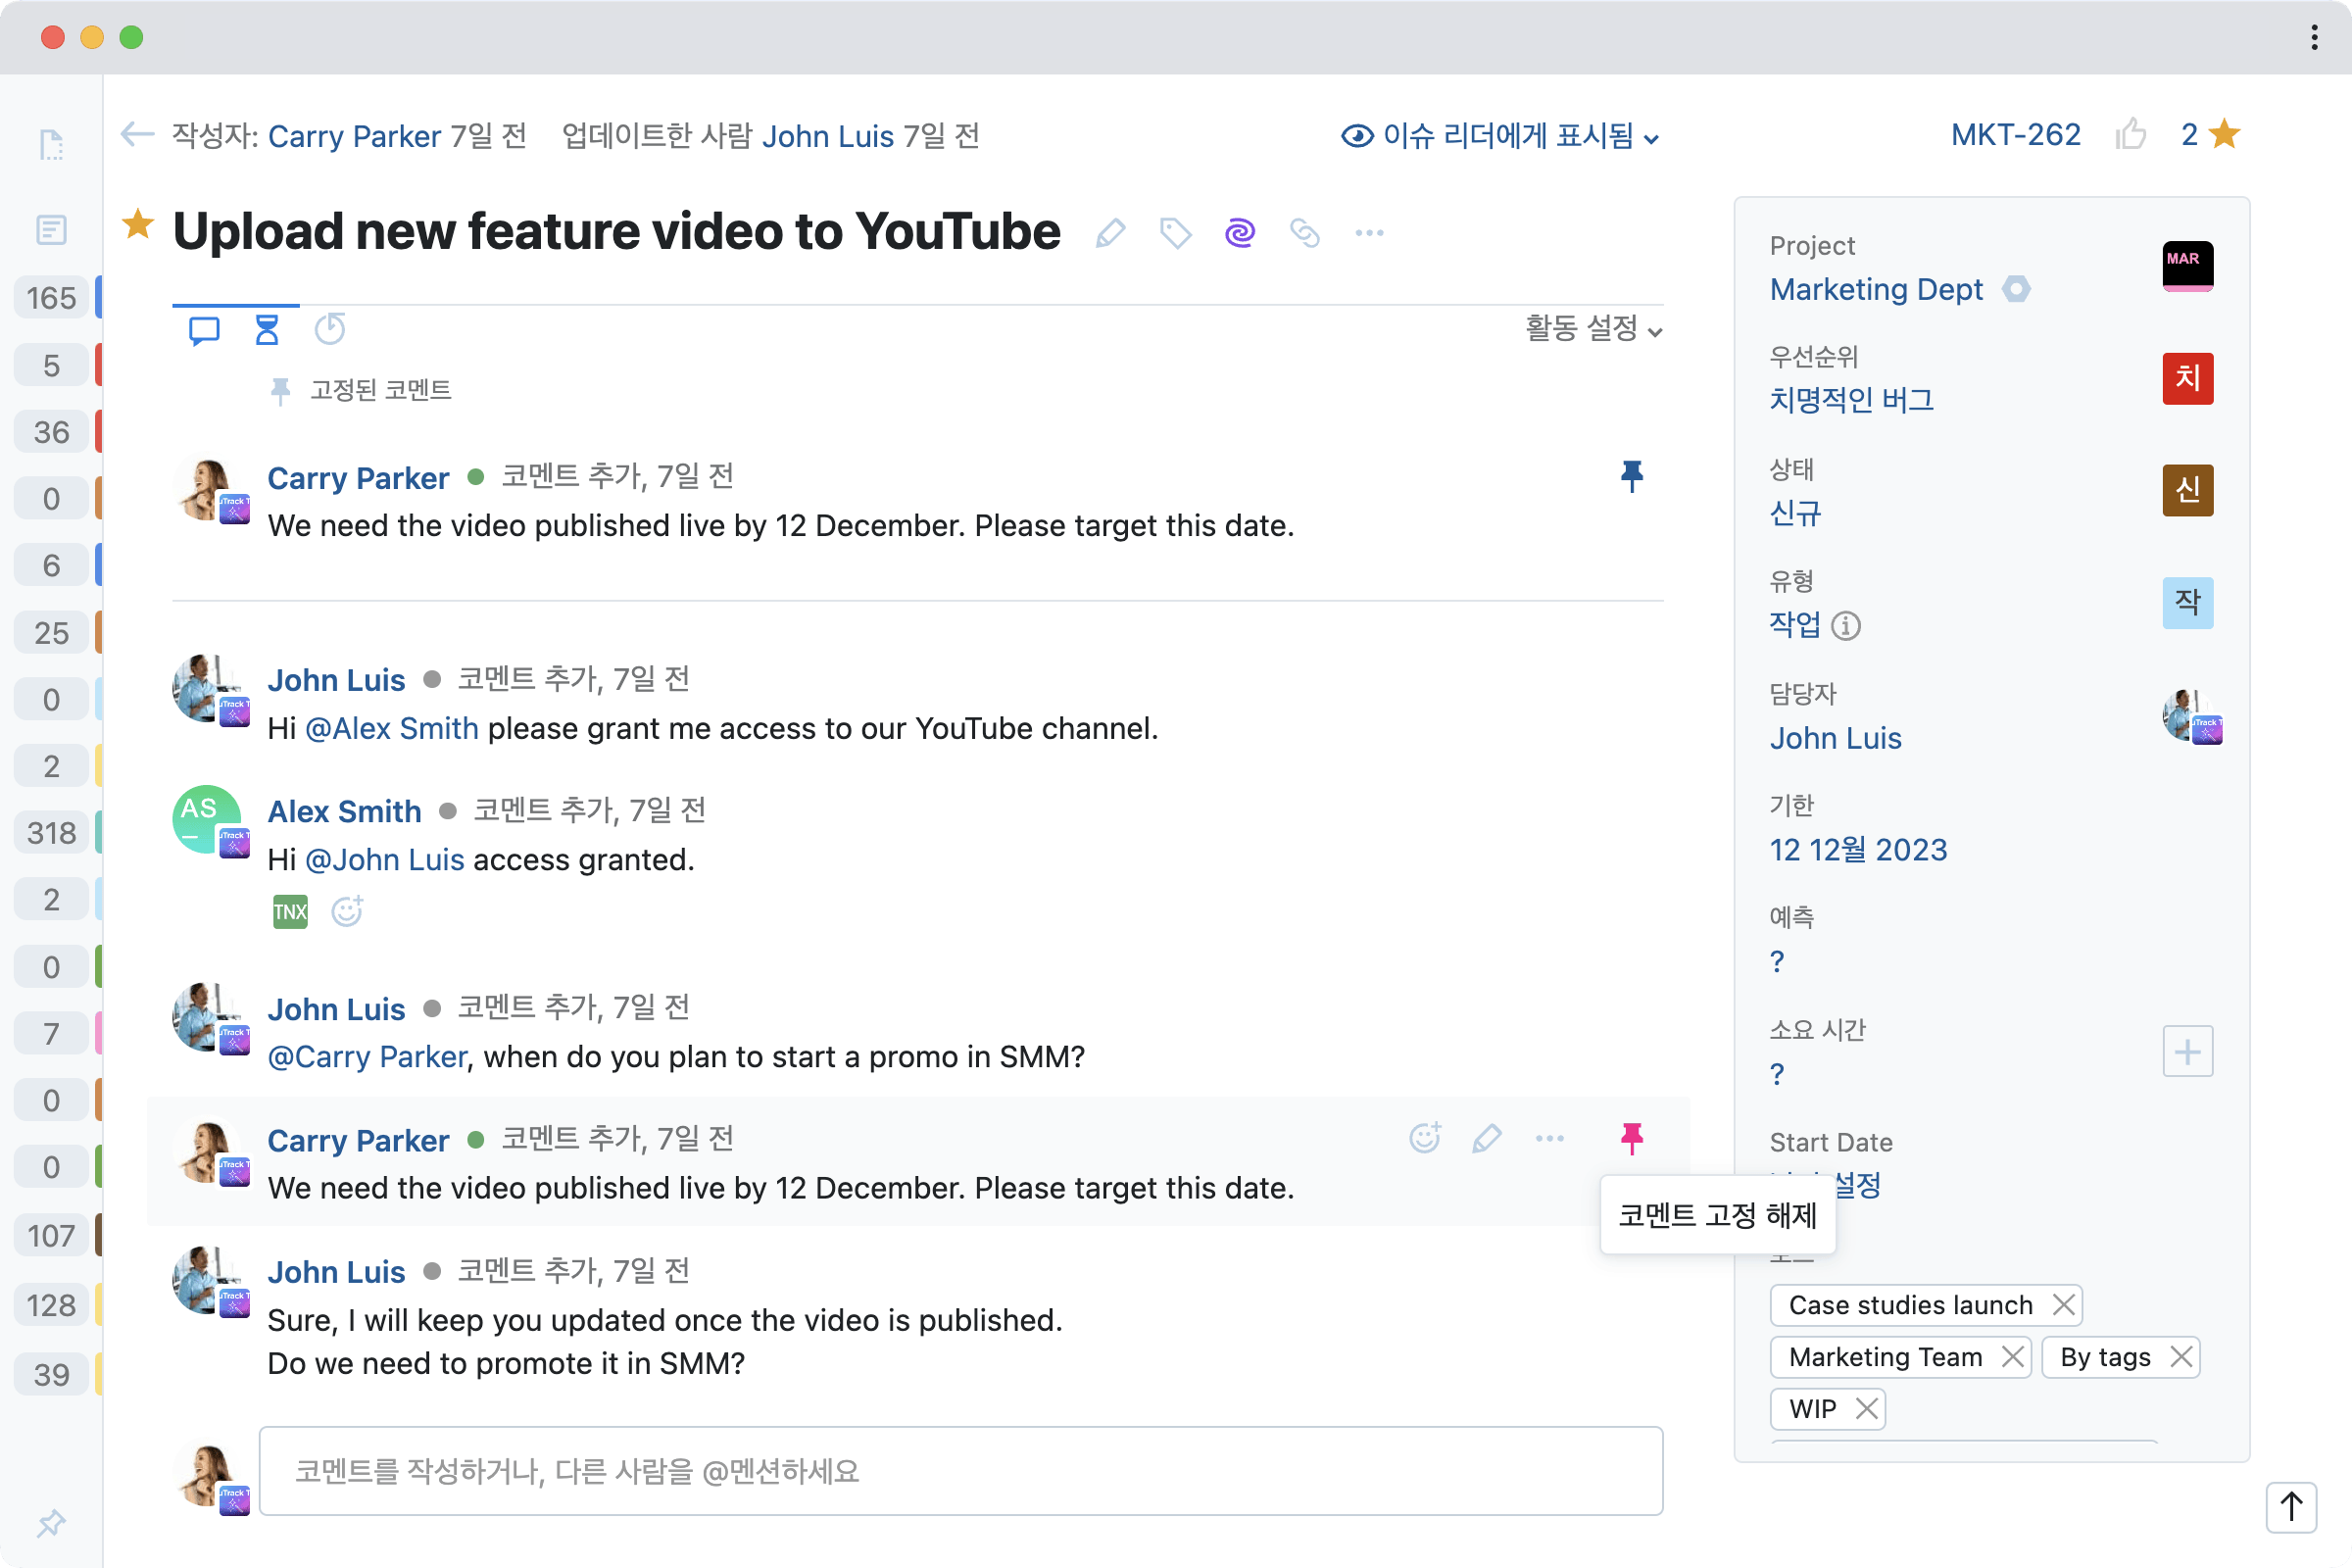Image resolution: width=2352 pixels, height=1568 pixels.
Task: Click the tag icon next to the title
Action: pyautogui.click(x=1175, y=232)
